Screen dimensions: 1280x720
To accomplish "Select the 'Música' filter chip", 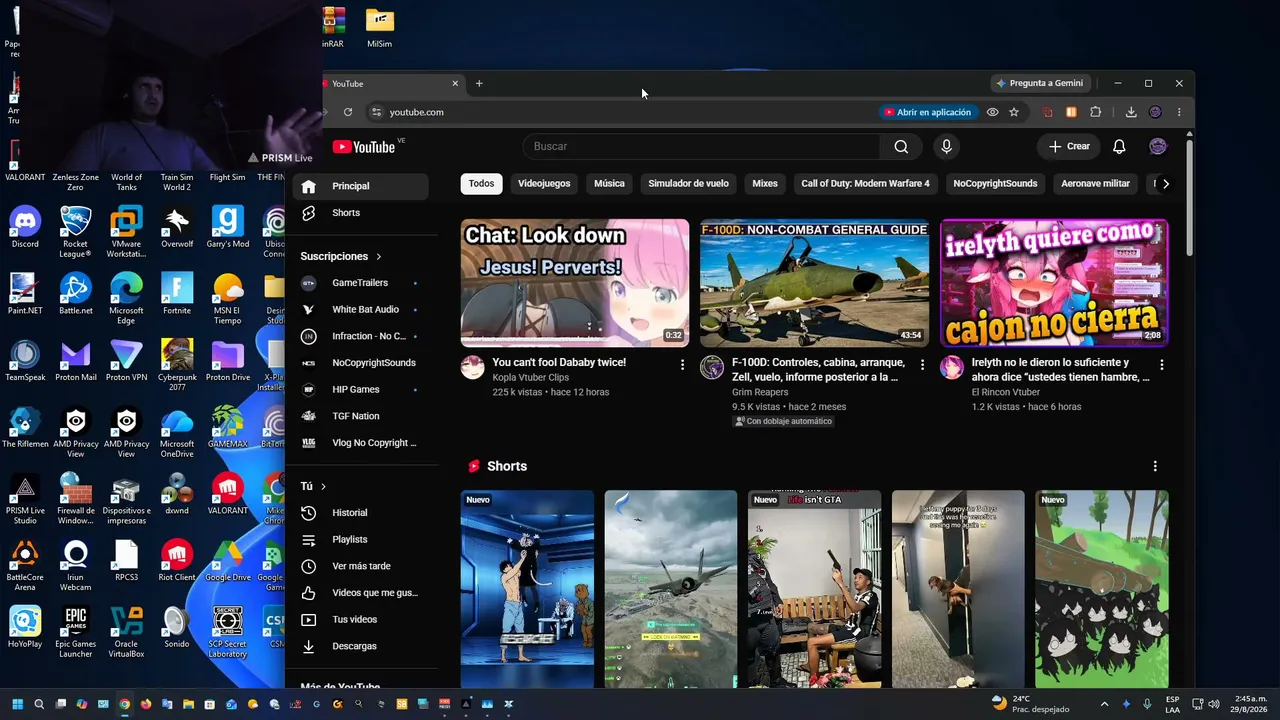I will [609, 184].
